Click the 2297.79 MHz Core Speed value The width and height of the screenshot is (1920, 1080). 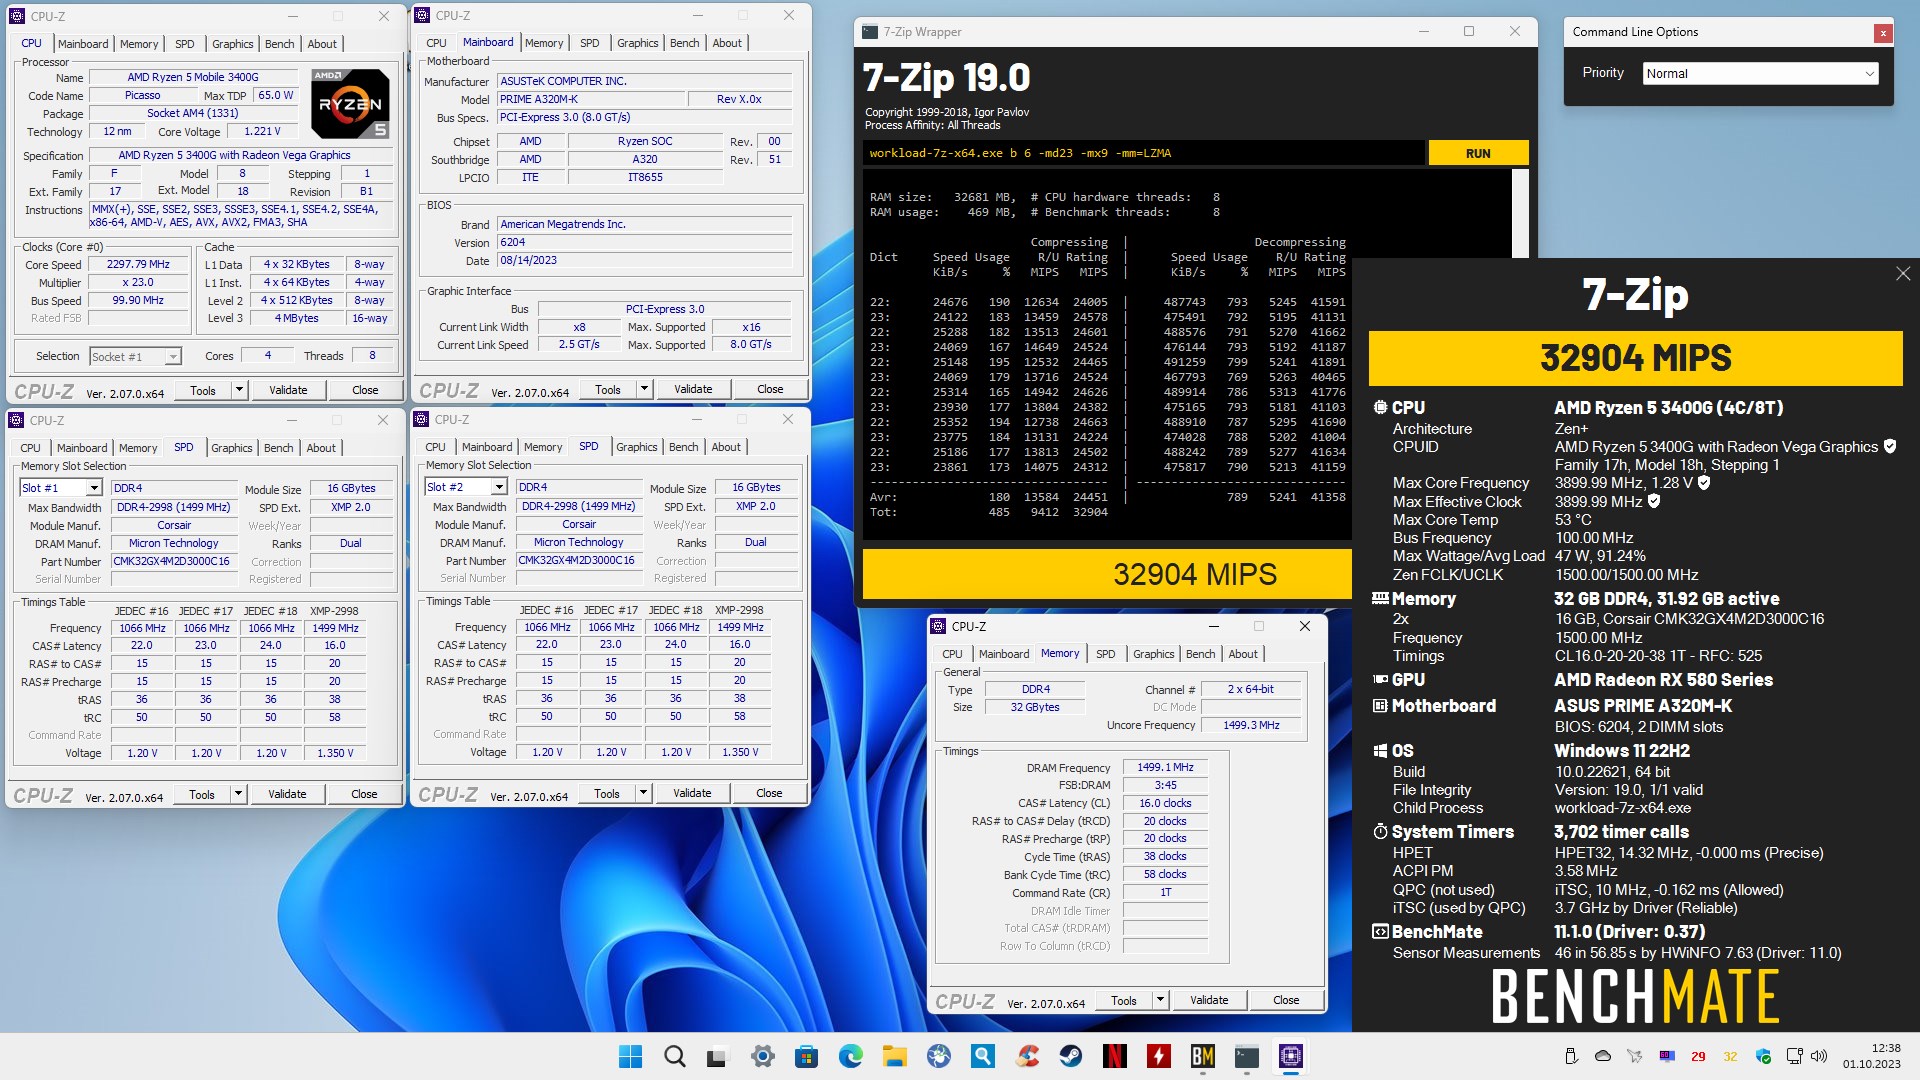(139, 265)
